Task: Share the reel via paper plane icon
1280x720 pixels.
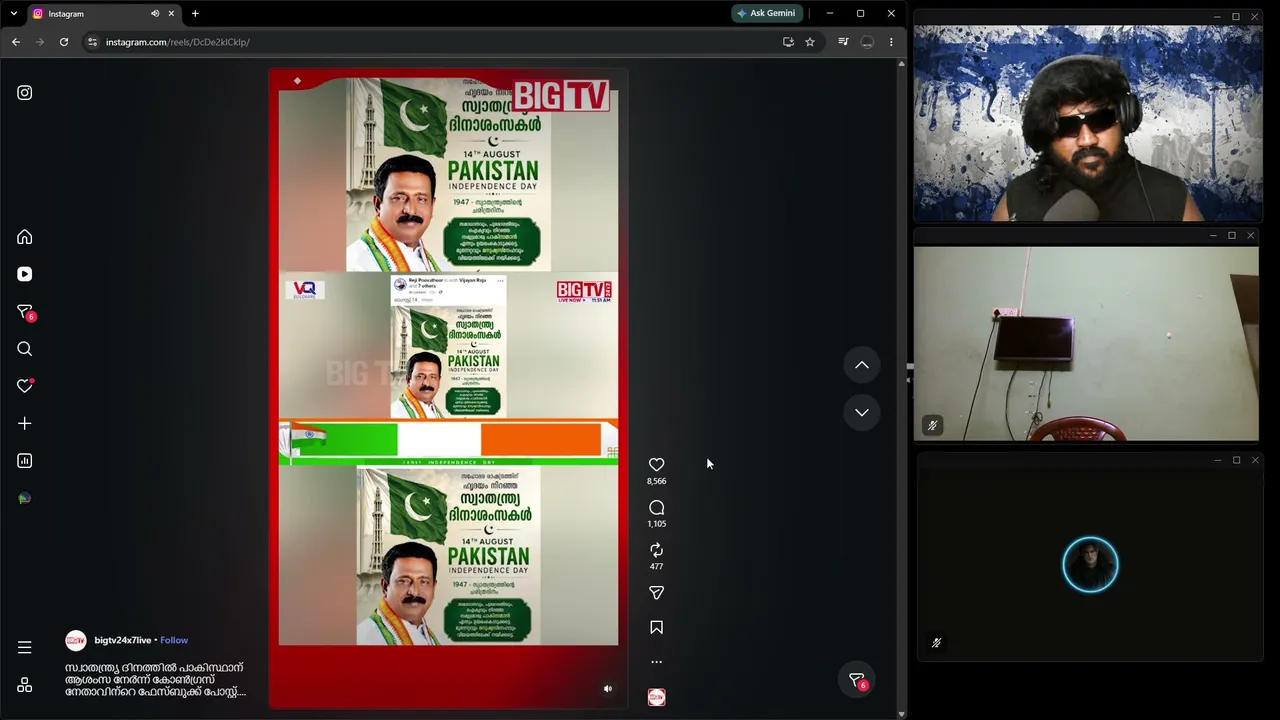Action: (x=656, y=593)
